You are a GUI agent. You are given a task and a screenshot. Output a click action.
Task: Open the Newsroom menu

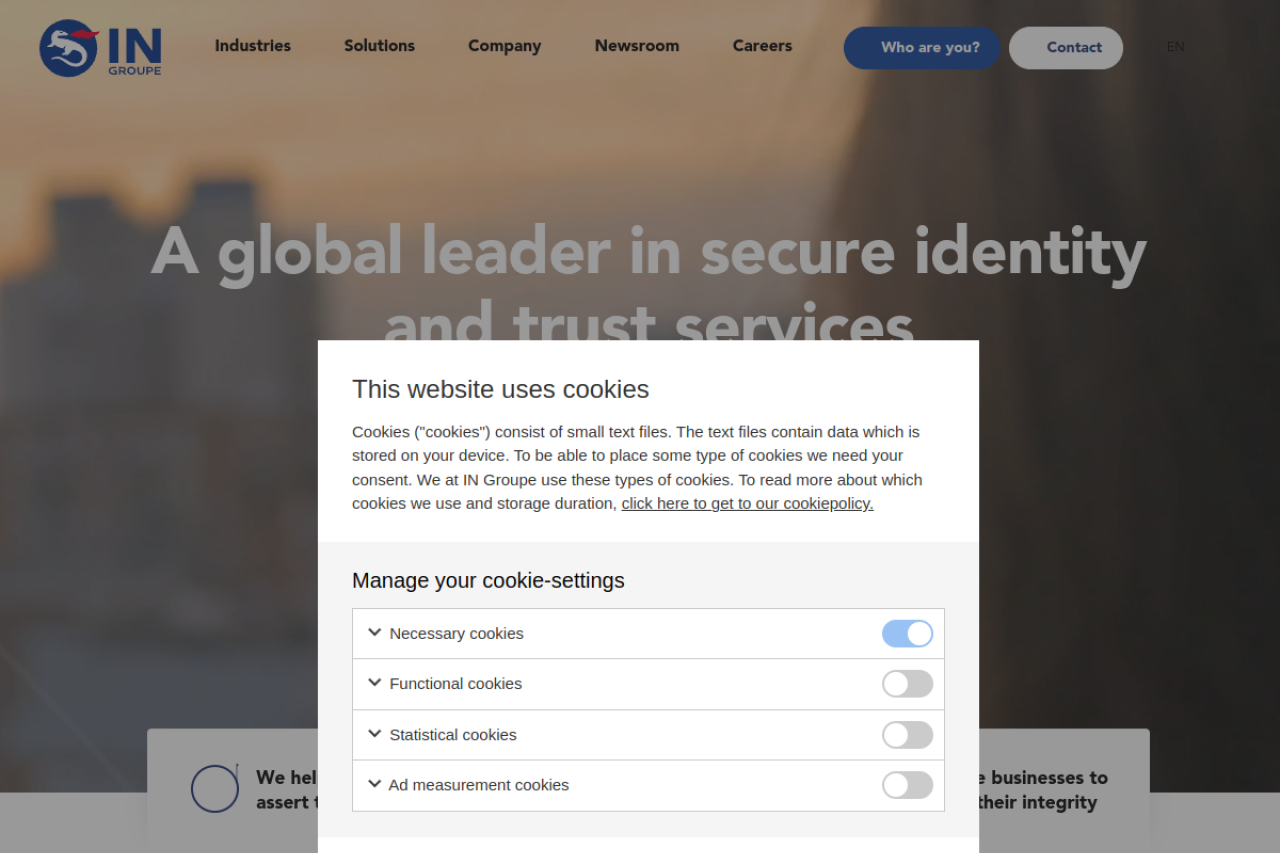point(637,46)
